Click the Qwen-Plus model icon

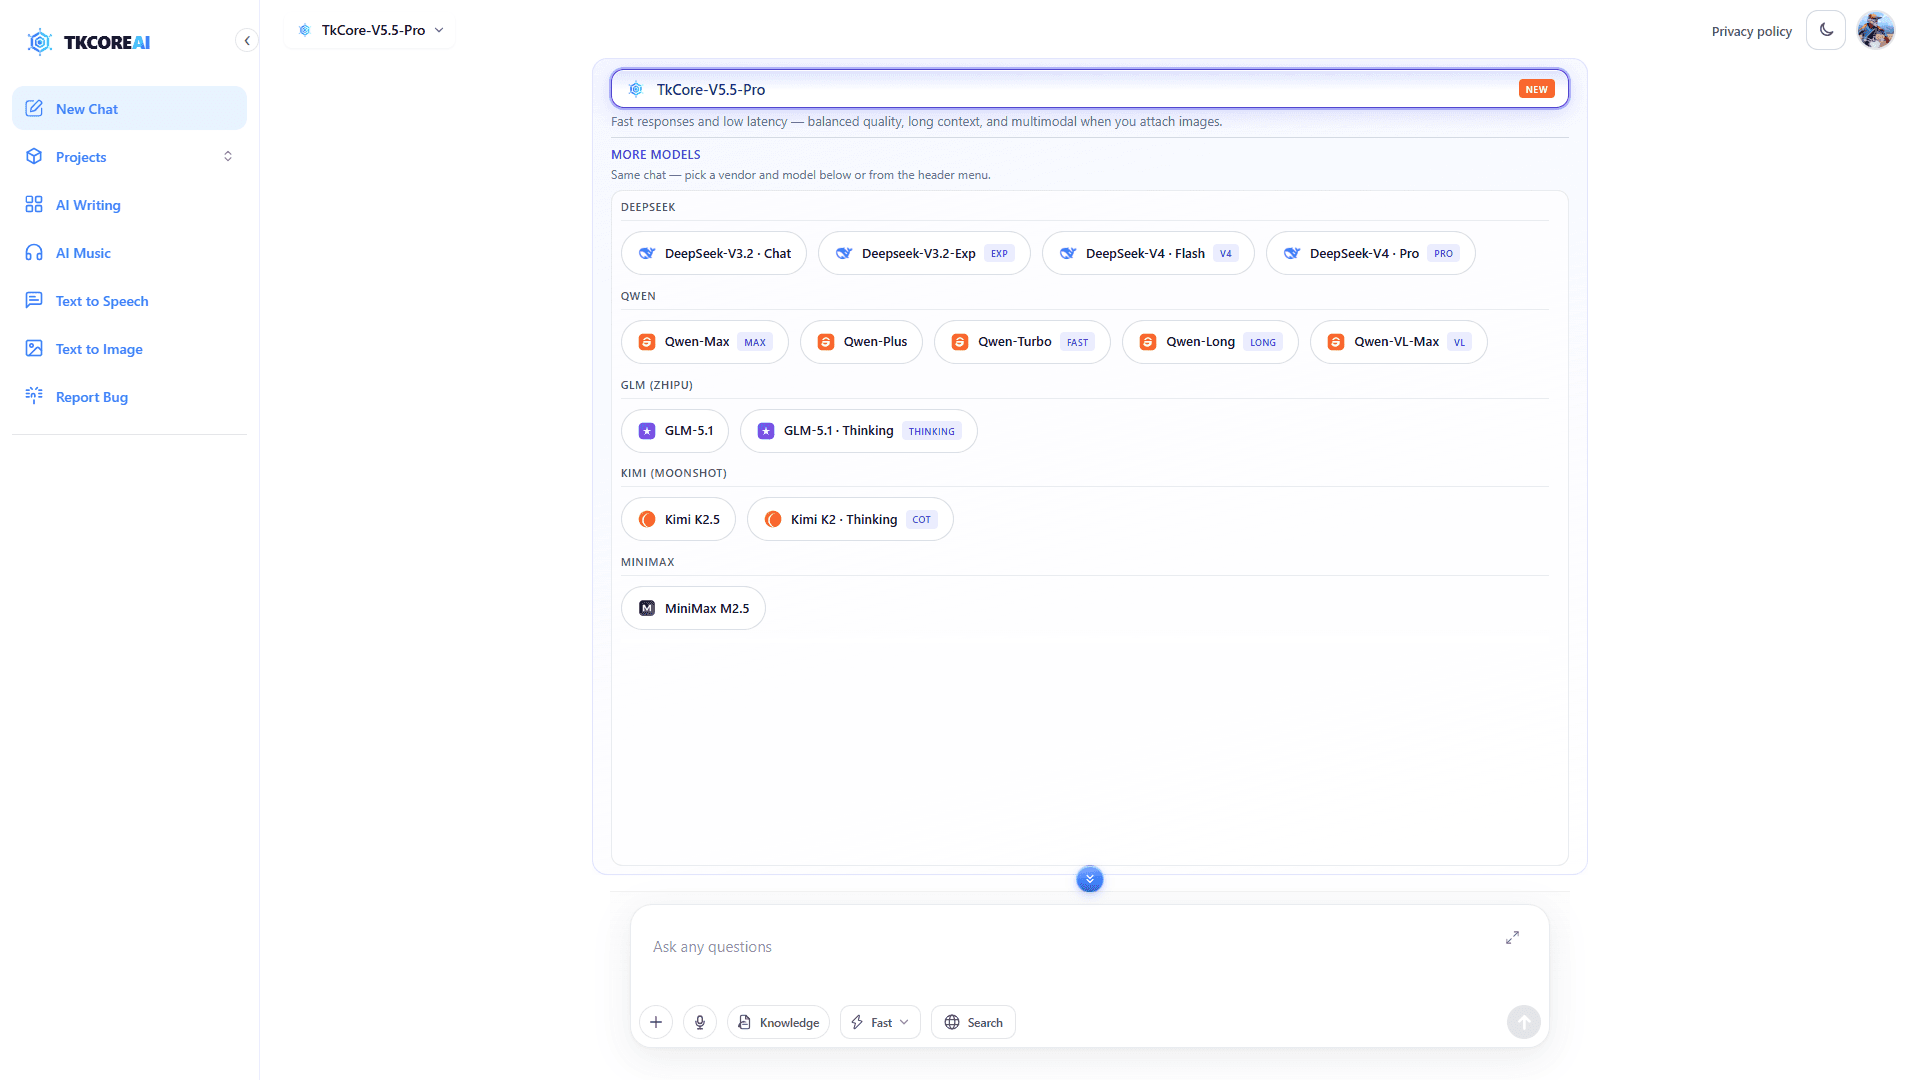826,342
